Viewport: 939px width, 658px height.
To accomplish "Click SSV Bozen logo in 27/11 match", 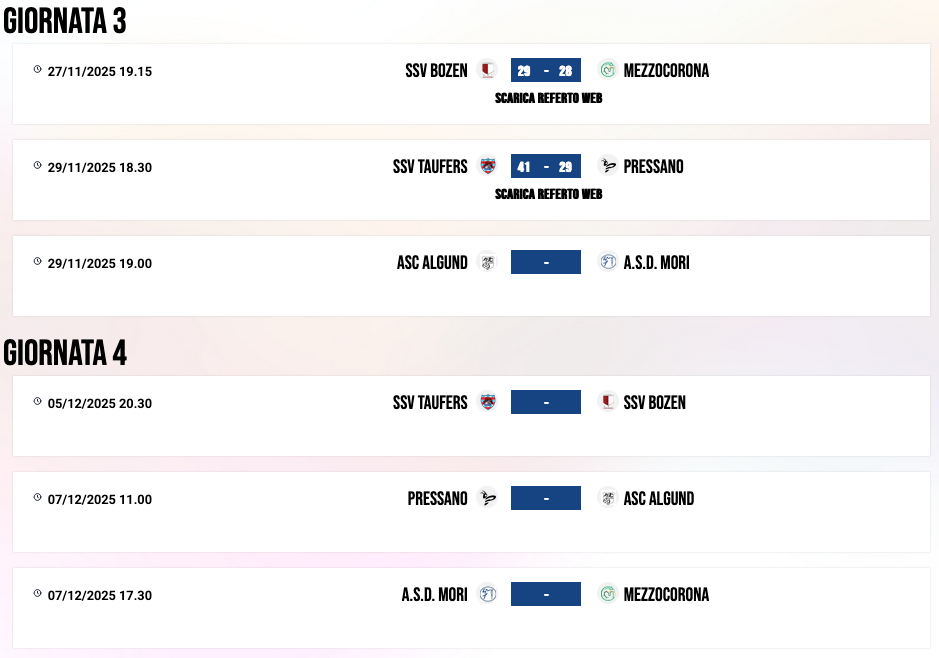I will (487, 70).
